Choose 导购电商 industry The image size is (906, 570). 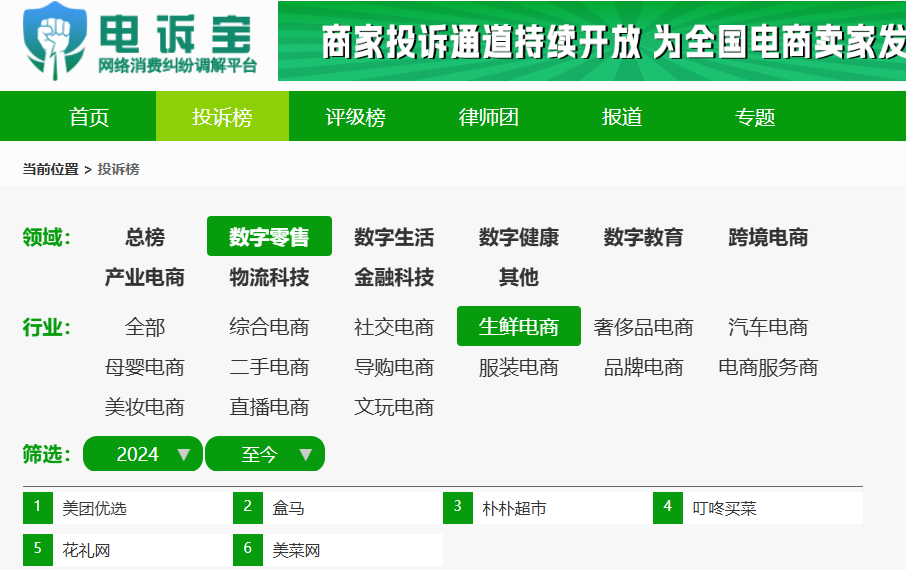394,367
